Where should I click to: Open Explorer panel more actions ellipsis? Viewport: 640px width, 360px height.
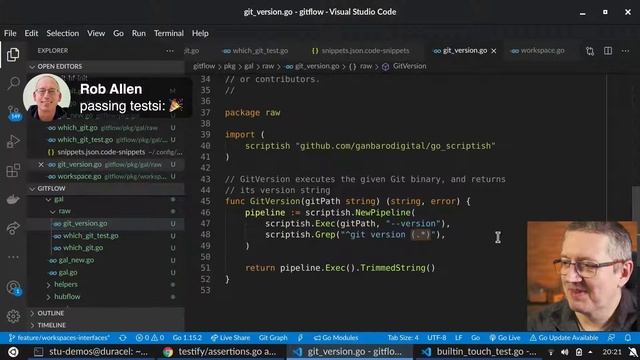pyautogui.click(x=170, y=51)
